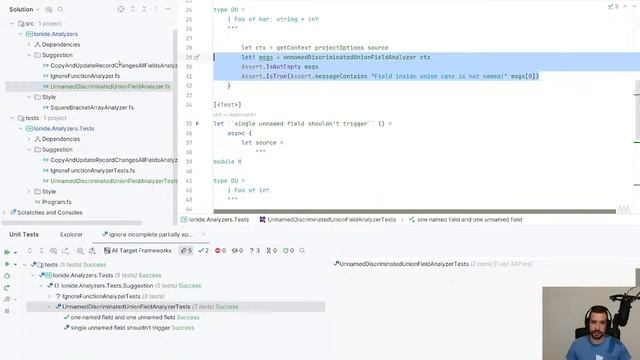This screenshot has height=360, width=640.
Task: Switch to Explorer tab
Action: 71,235
